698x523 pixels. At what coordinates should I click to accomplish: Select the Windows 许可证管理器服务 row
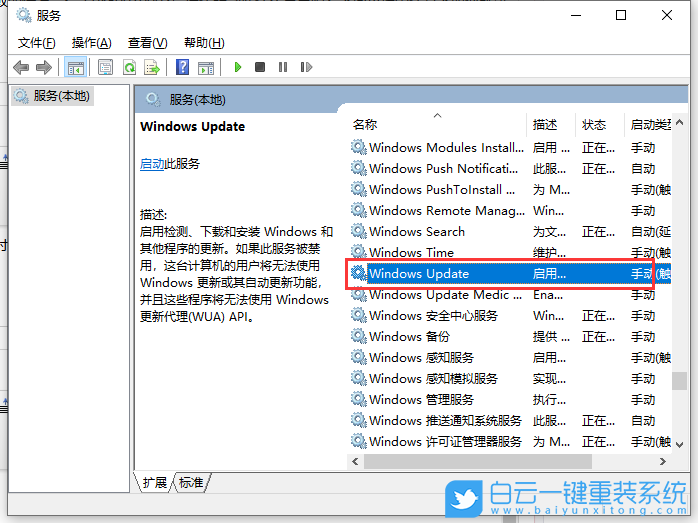coord(510,442)
